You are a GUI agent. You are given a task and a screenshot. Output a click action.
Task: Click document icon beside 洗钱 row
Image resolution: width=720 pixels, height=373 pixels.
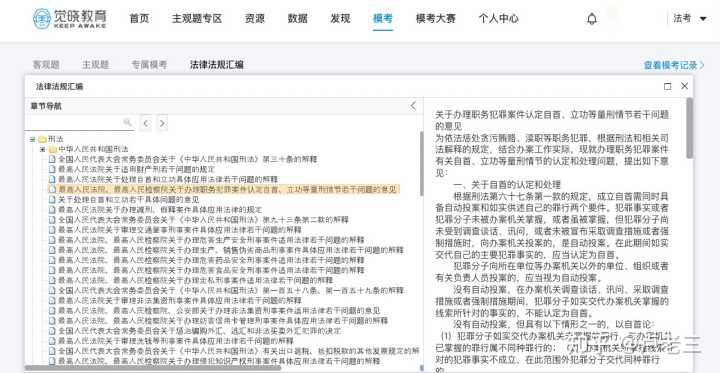pos(52,341)
